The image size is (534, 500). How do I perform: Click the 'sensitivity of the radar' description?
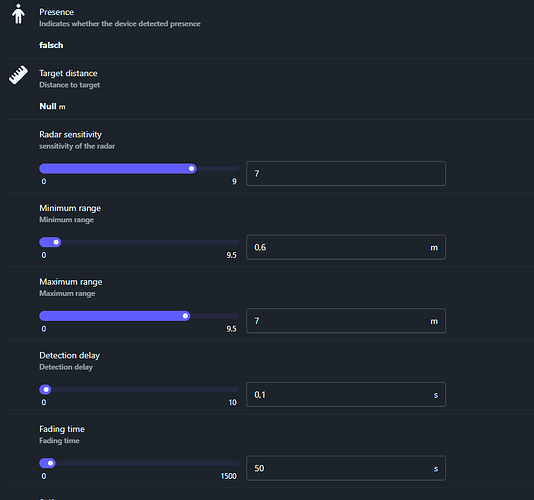(x=77, y=146)
